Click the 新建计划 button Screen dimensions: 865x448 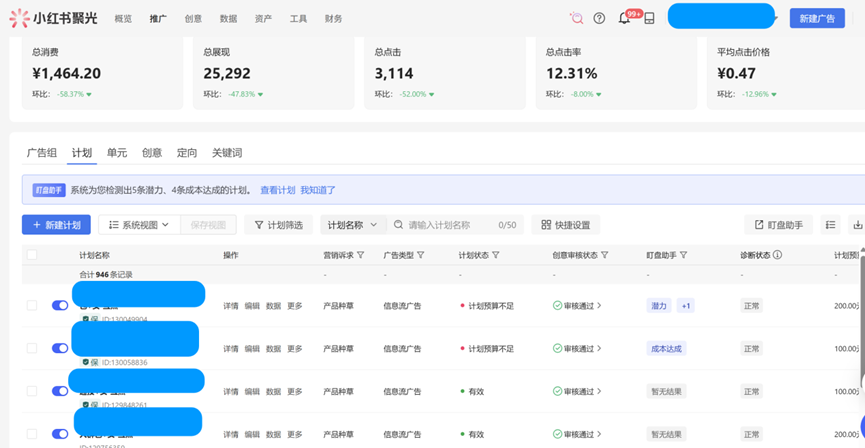point(56,225)
